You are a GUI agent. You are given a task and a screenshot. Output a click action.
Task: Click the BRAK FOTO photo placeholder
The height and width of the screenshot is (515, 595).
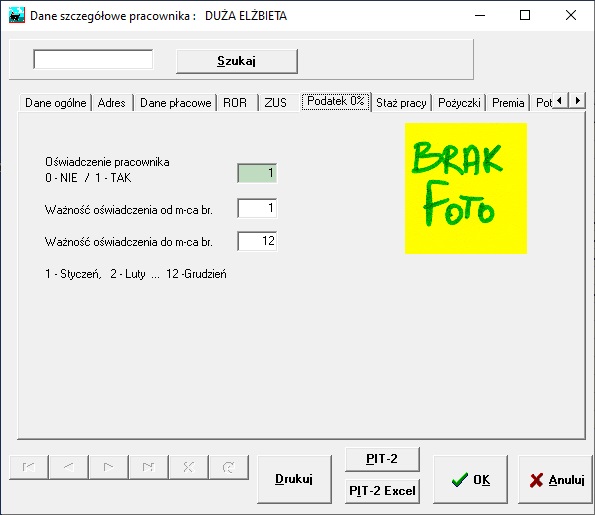coord(466,188)
